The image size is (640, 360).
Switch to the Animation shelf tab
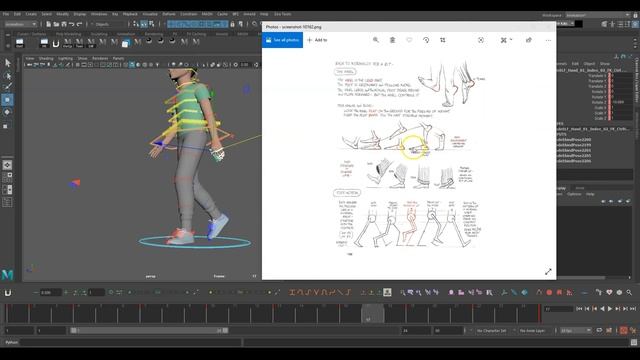(x=126, y=34)
